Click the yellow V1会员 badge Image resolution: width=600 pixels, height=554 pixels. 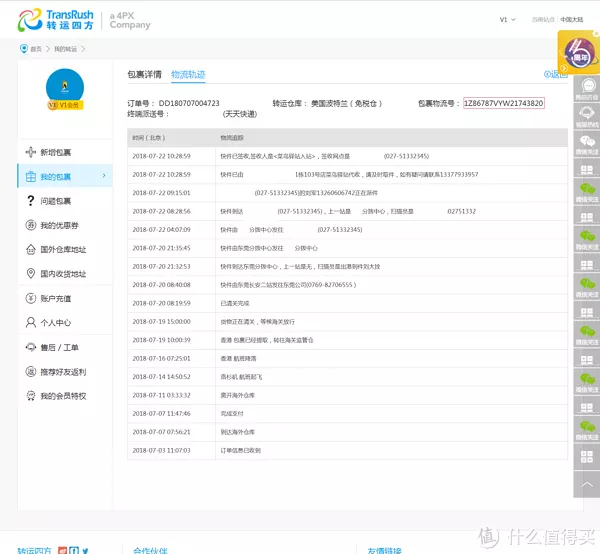pos(65,105)
